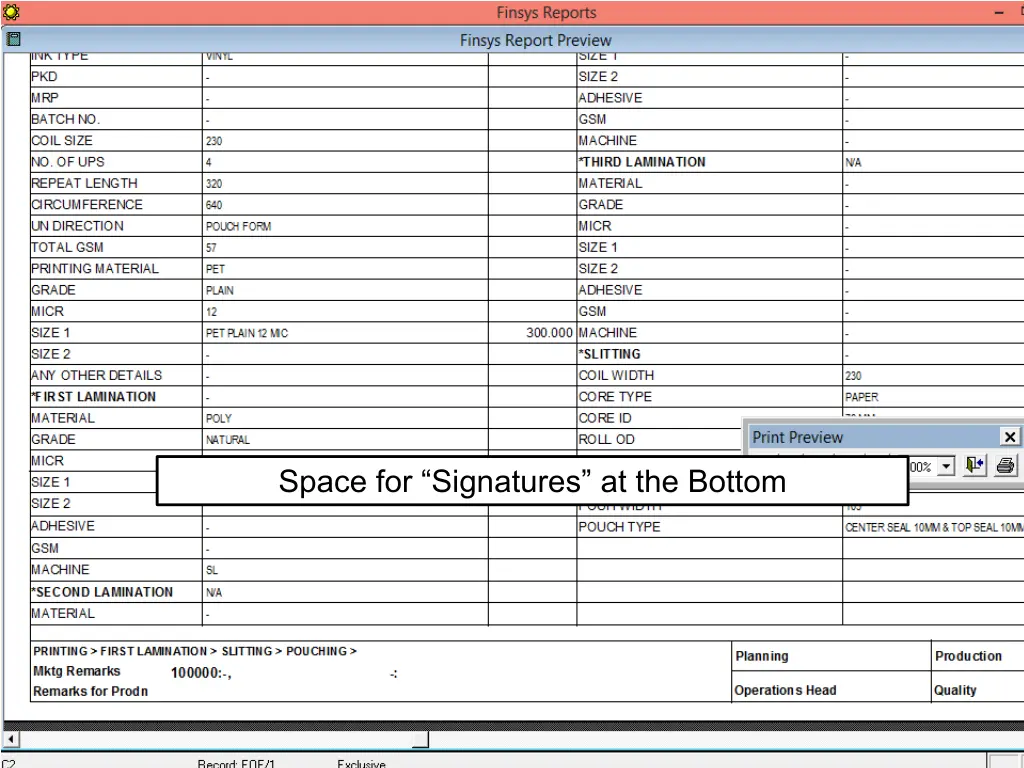Click the 'POUCH FORM' value
This screenshot has height=768, width=1024.
238,227
